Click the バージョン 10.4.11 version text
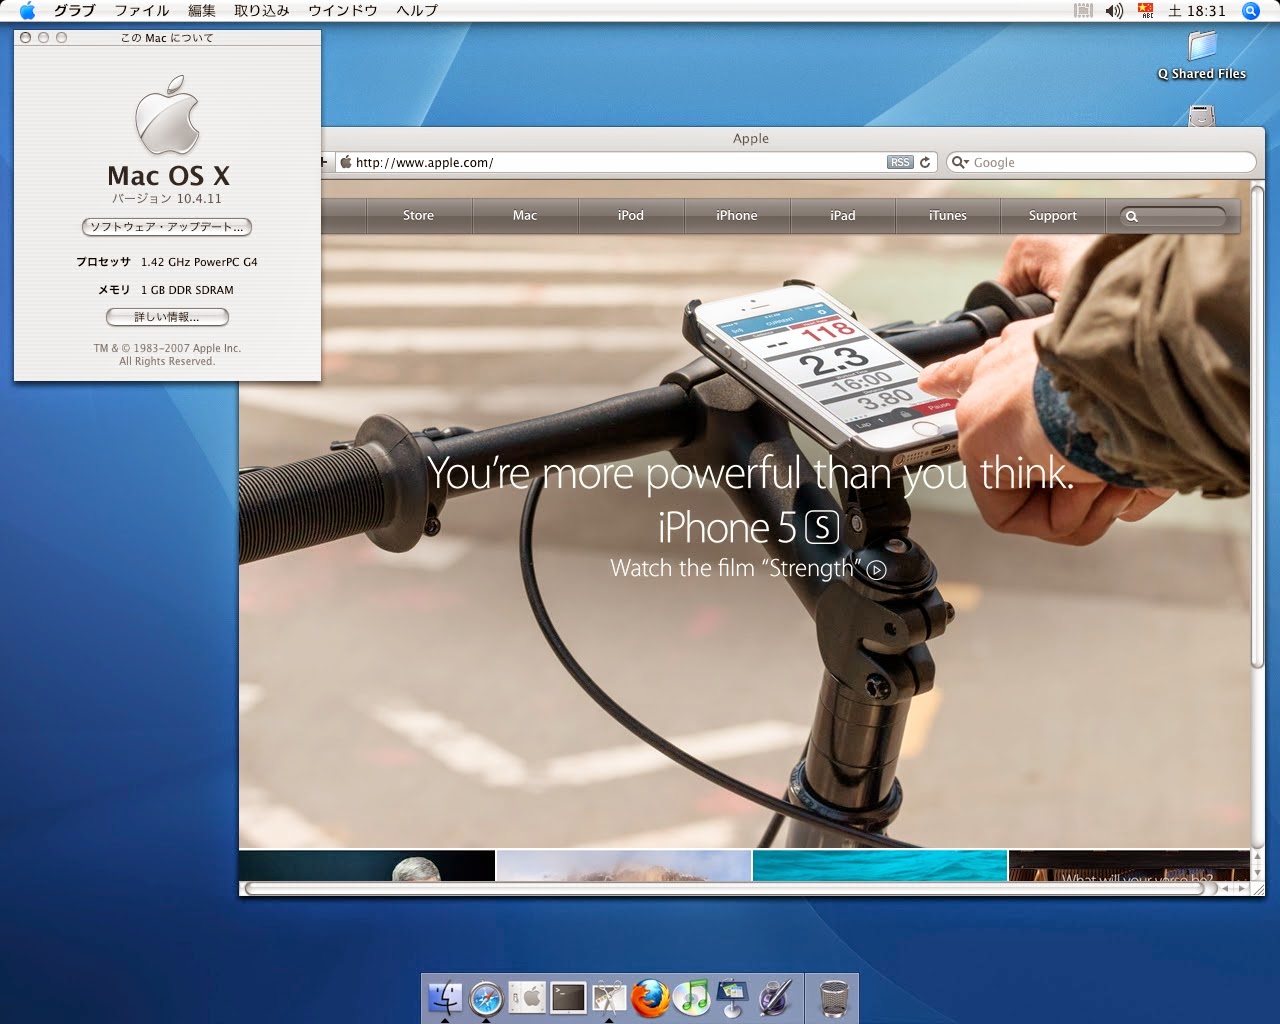 (167, 199)
